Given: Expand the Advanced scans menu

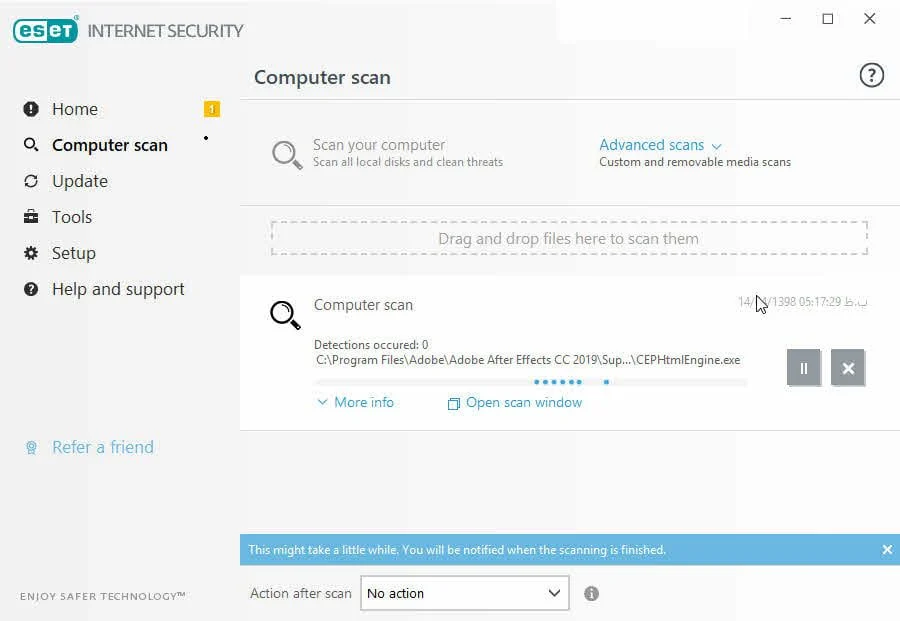Looking at the screenshot, I should click(x=660, y=145).
